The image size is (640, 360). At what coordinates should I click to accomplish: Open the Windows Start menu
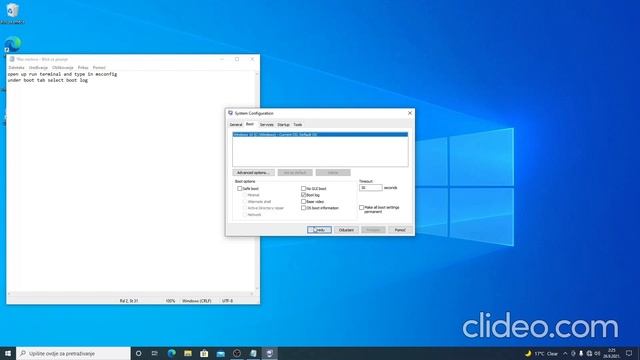click(x=8, y=353)
